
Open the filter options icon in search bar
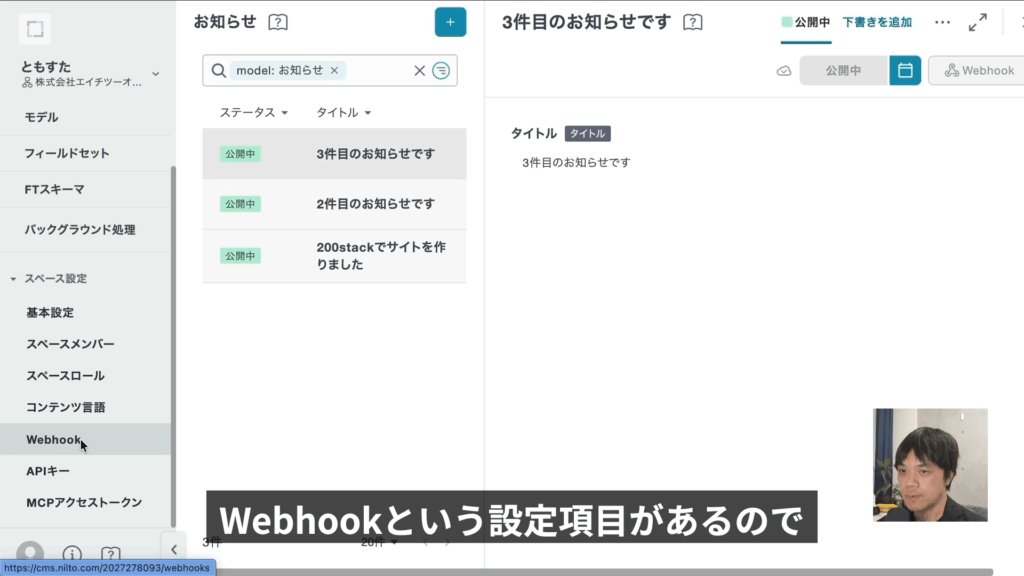(x=441, y=70)
